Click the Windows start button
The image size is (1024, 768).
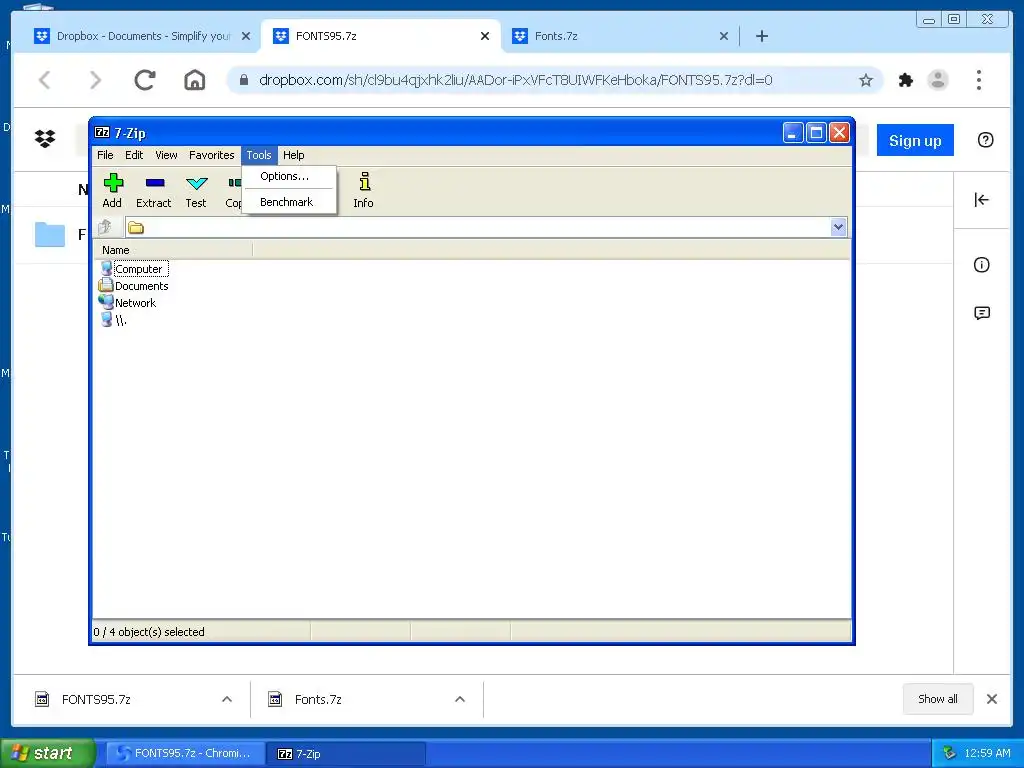[x=48, y=753]
